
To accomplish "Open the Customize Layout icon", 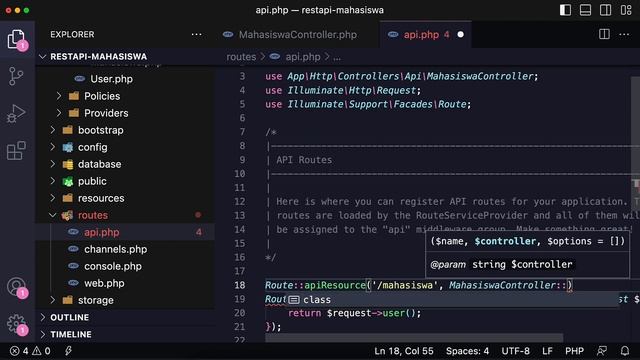I will [x=626, y=10].
